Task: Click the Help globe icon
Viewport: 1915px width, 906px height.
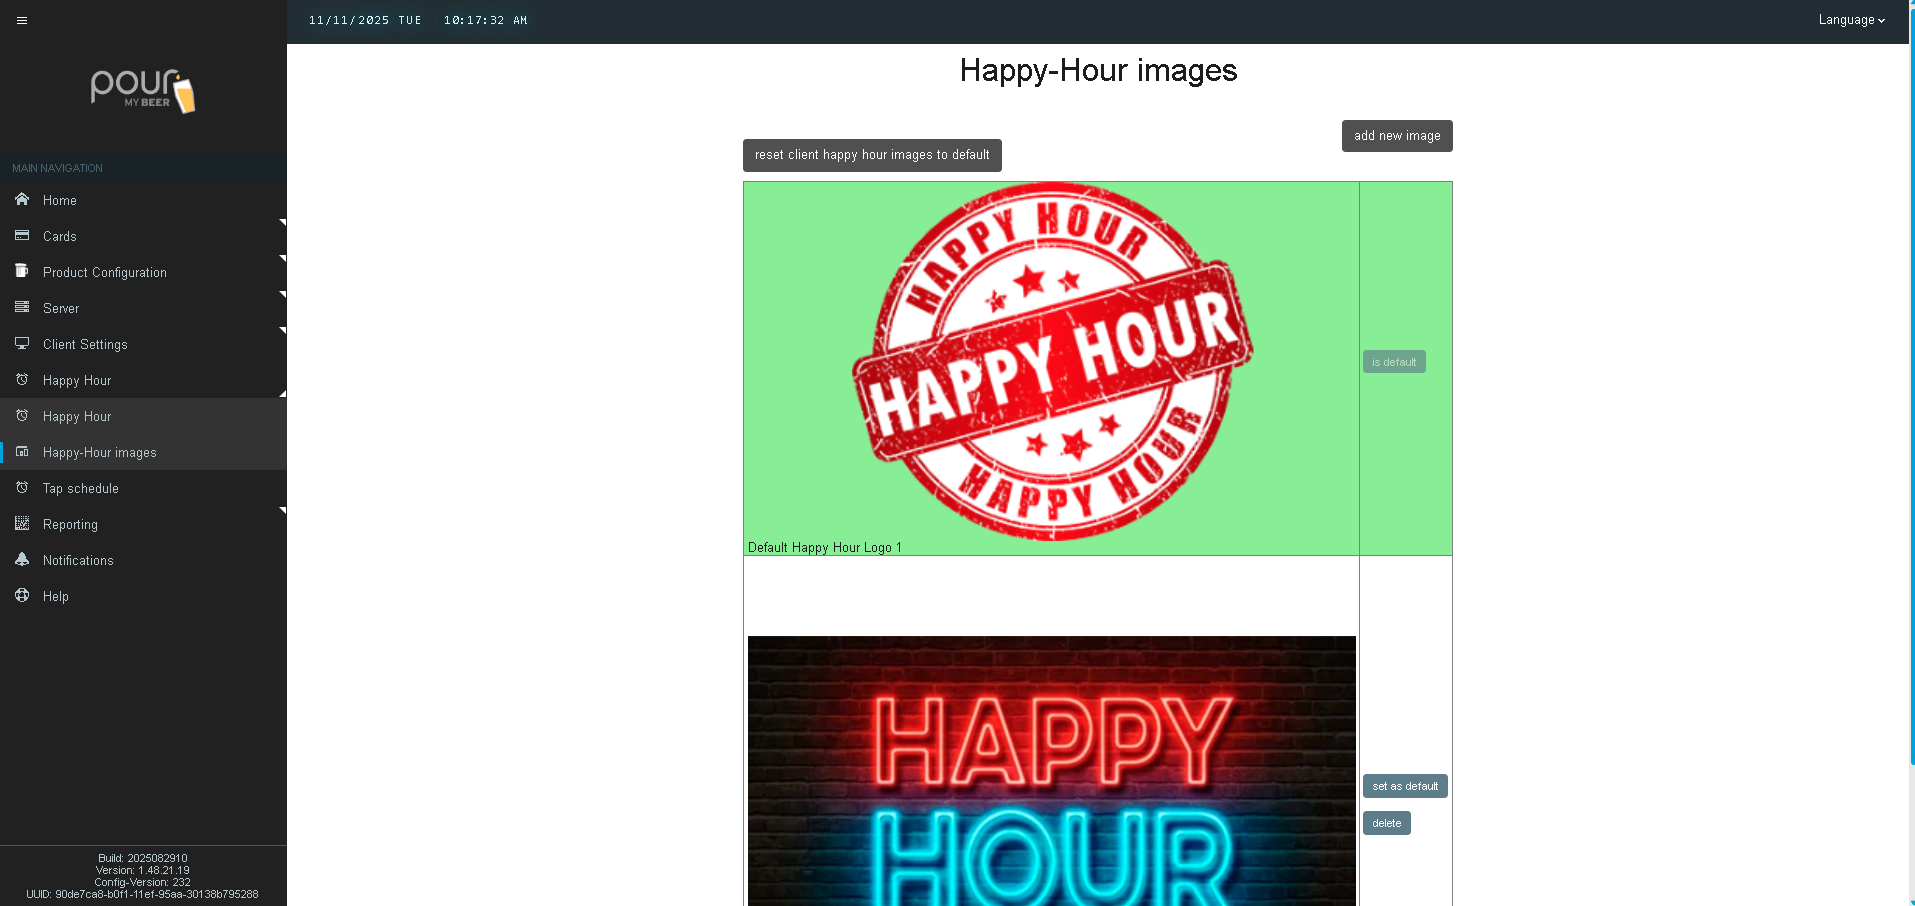Action: (22, 596)
